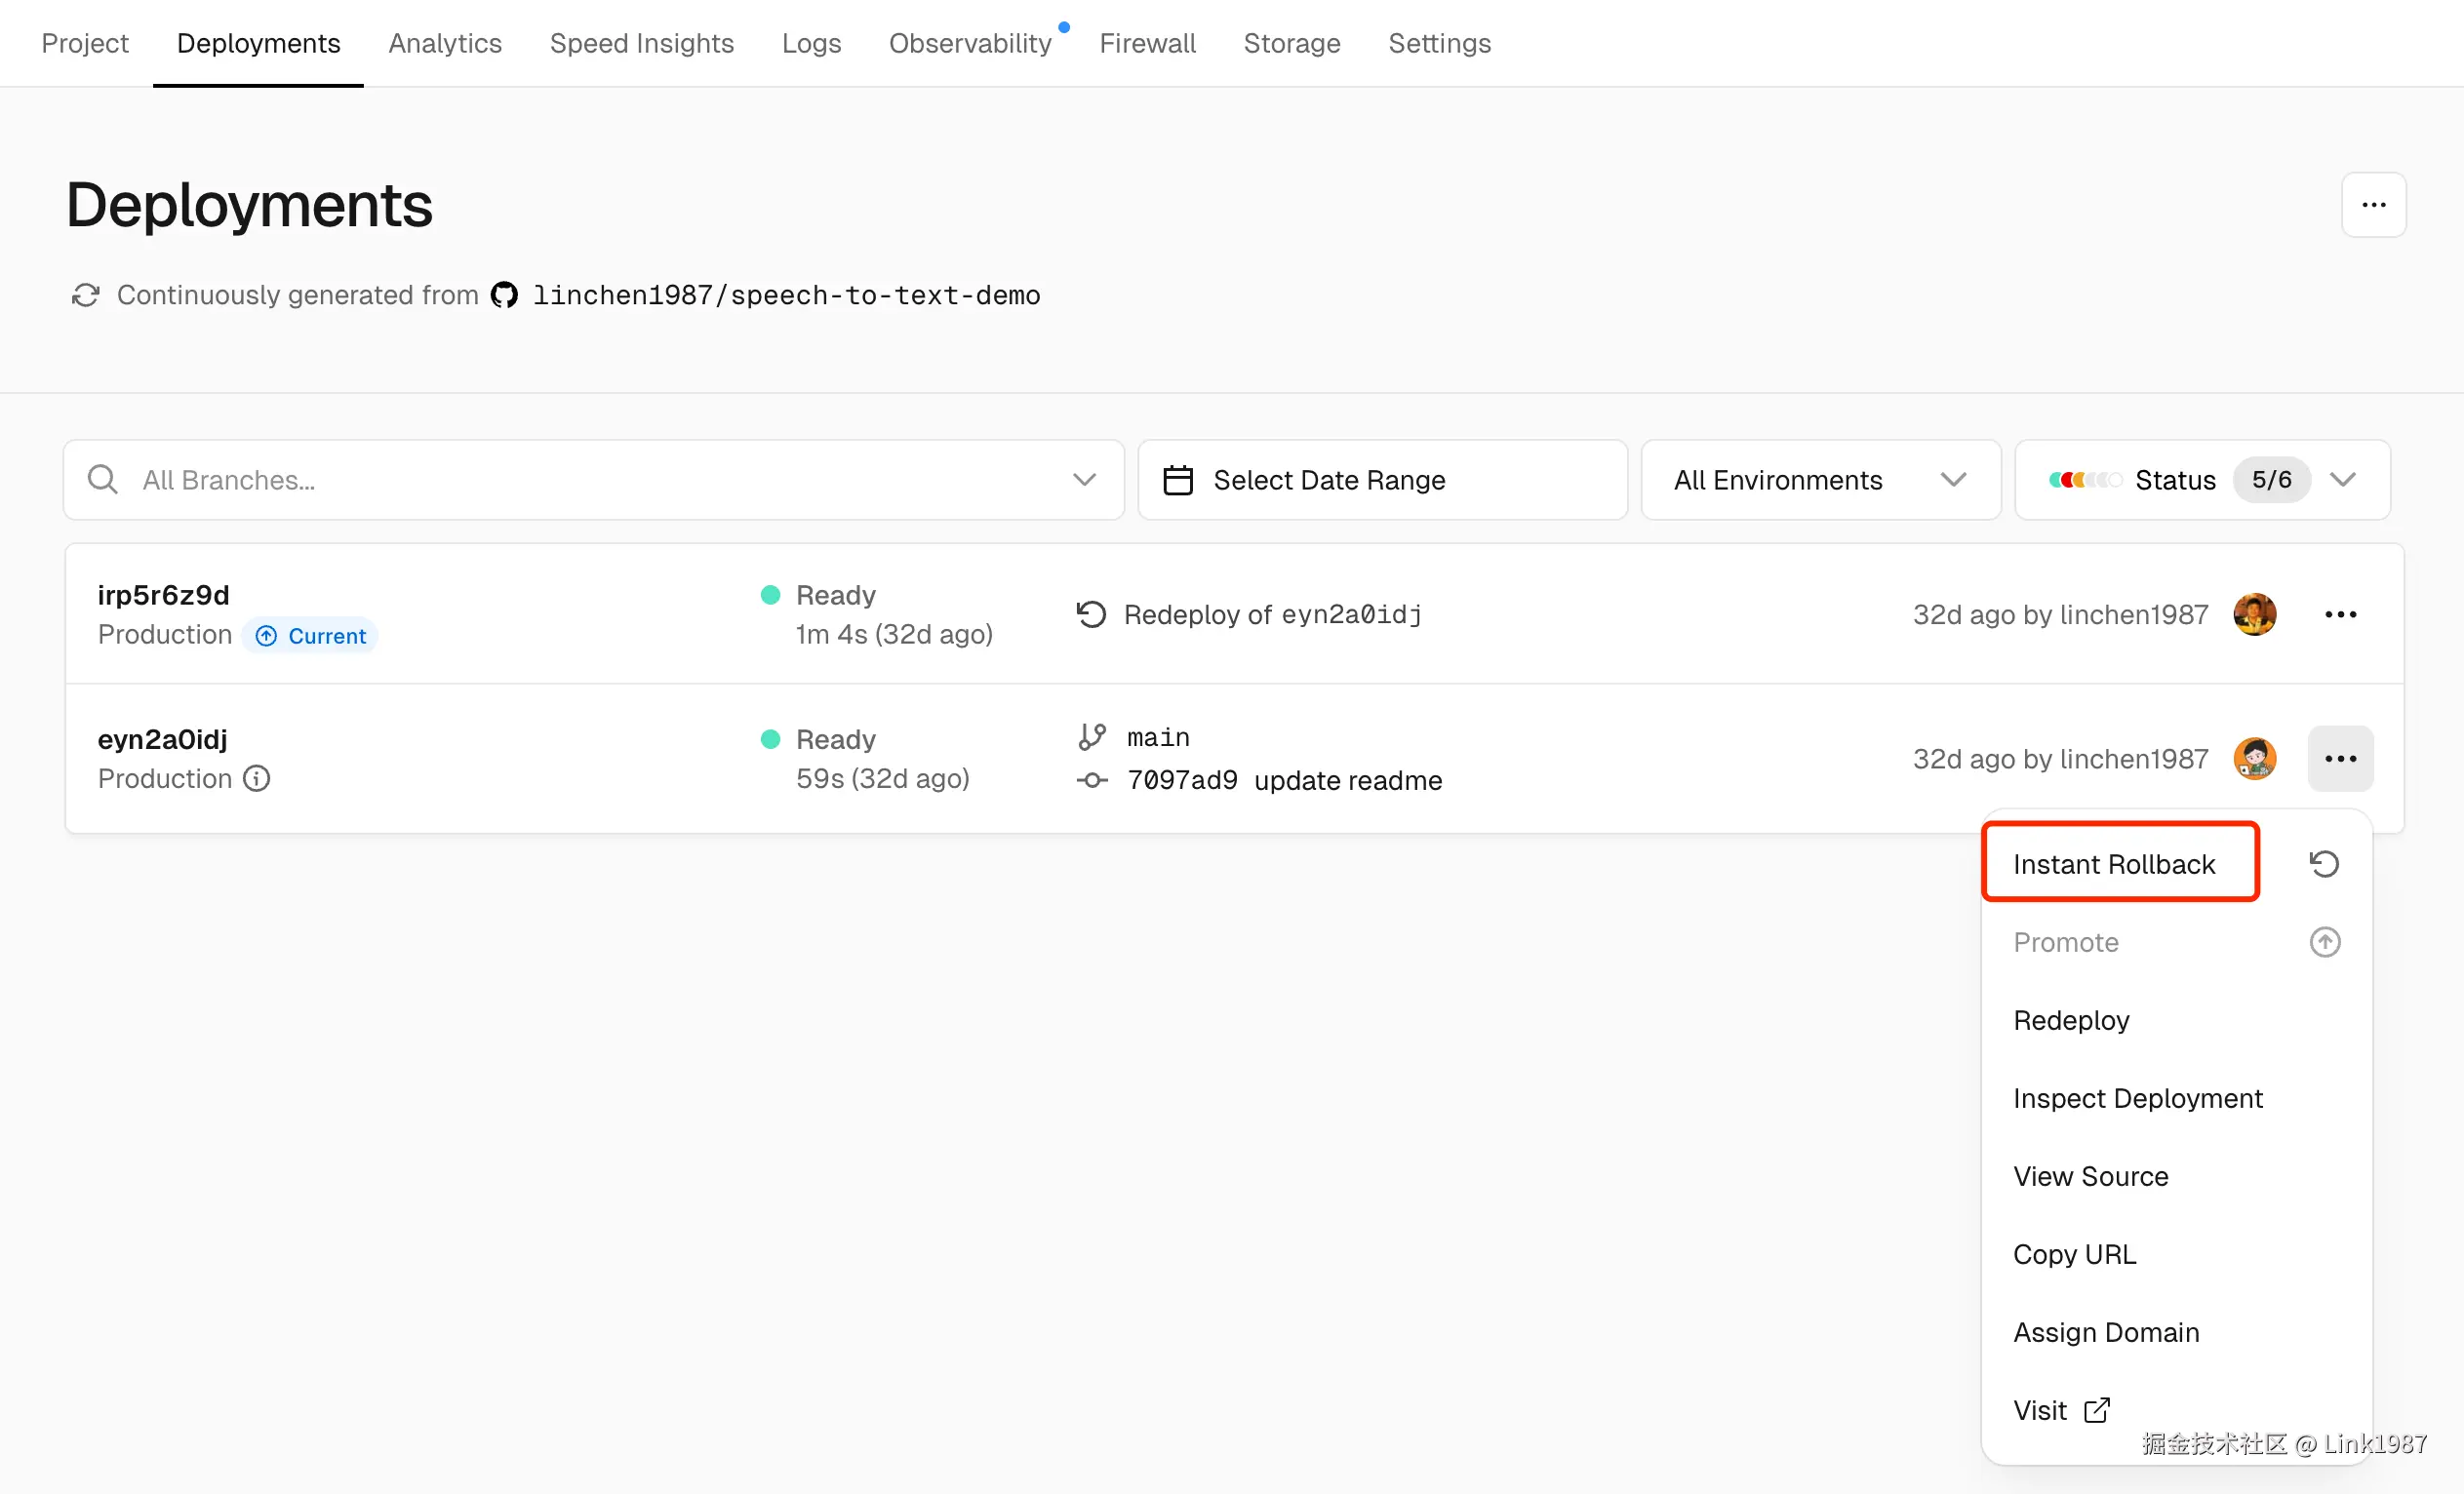Image resolution: width=2464 pixels, height=1494 pixels.
Task: Click linchen1987 avatar on irp5r6z9d row
Action: point(2254,614)
